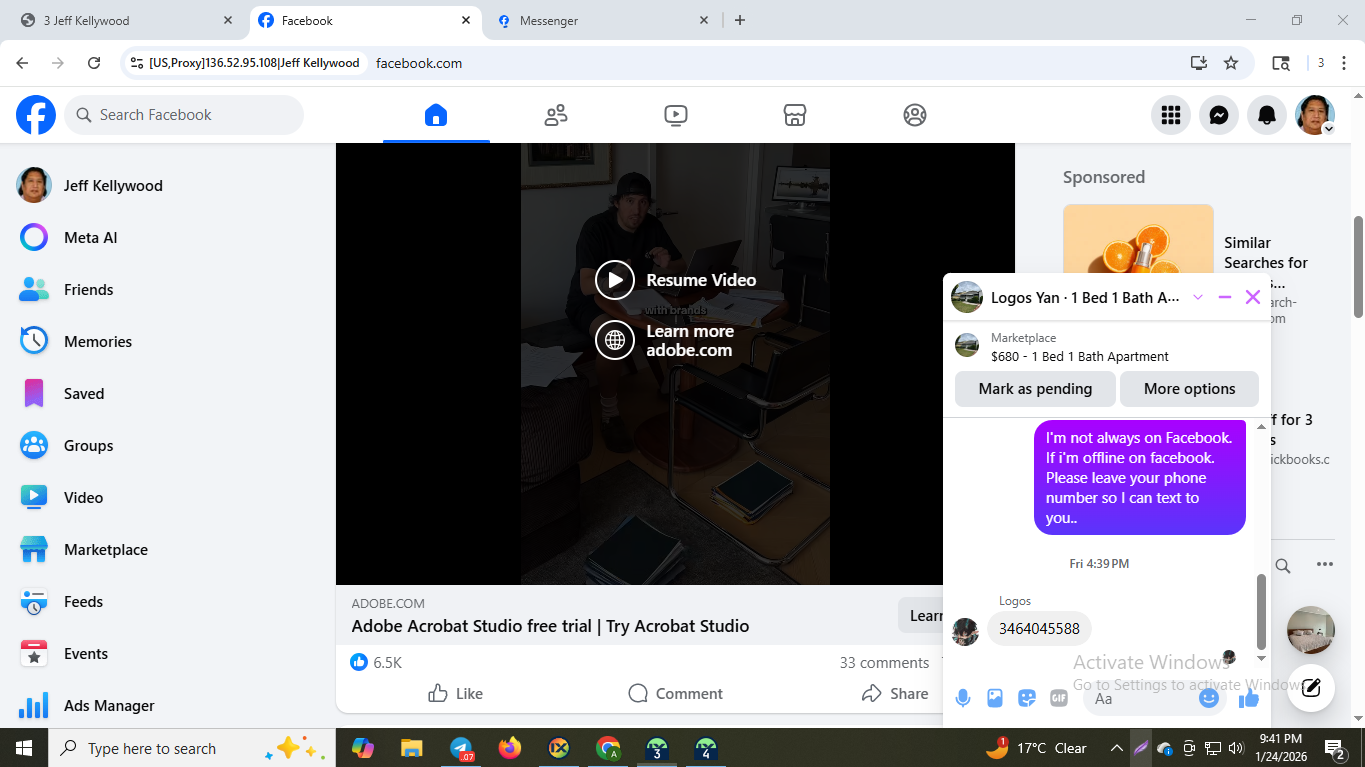Screen dimensions: 1365x767
Task: Expand chat settings chevron in Logos Yan chat
Action: click(x=1198, y=297)
